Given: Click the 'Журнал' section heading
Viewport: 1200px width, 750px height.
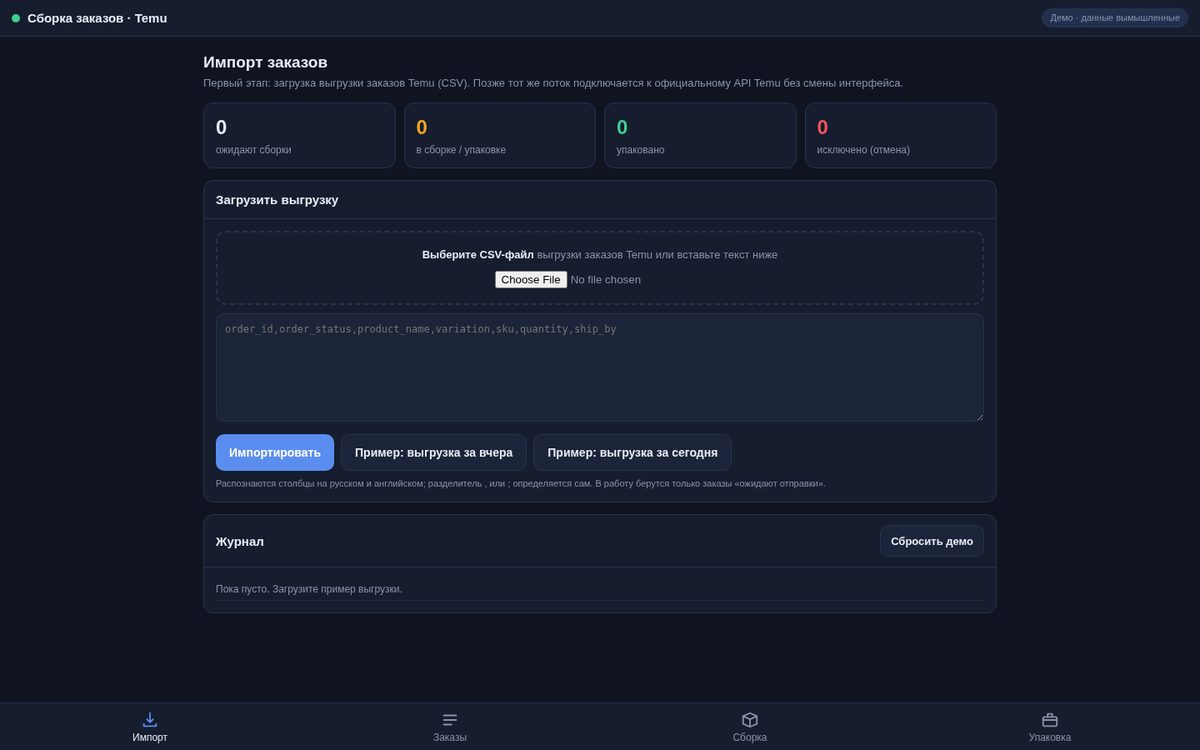Looking at the screenshot, I should [x=240, y=541].
